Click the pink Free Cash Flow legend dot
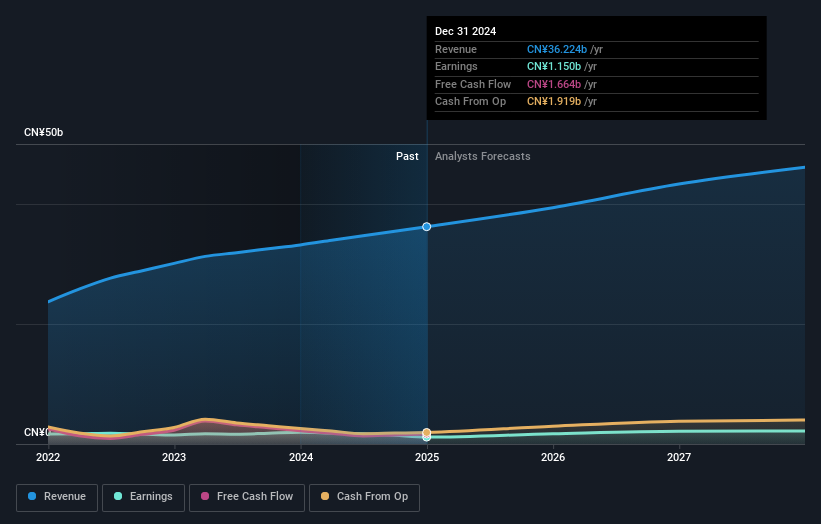This screenshot has width=821, height=524. click(x=205, y=496)
